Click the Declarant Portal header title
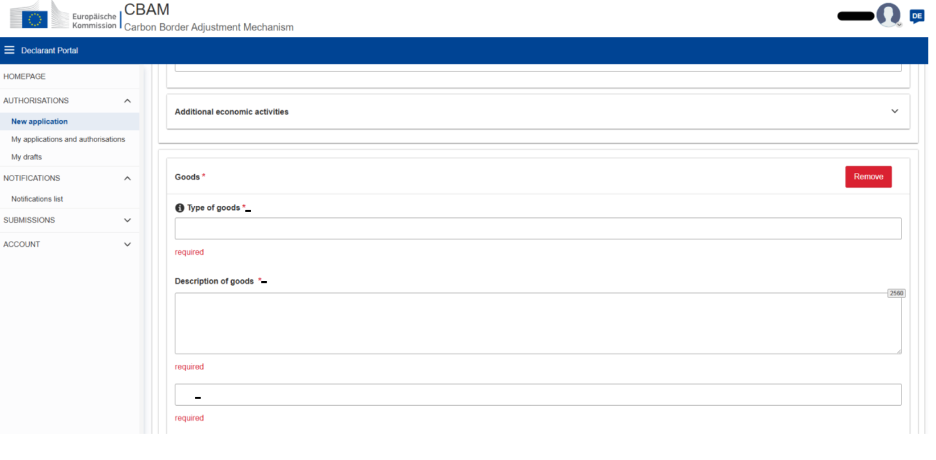 [49, 51]
